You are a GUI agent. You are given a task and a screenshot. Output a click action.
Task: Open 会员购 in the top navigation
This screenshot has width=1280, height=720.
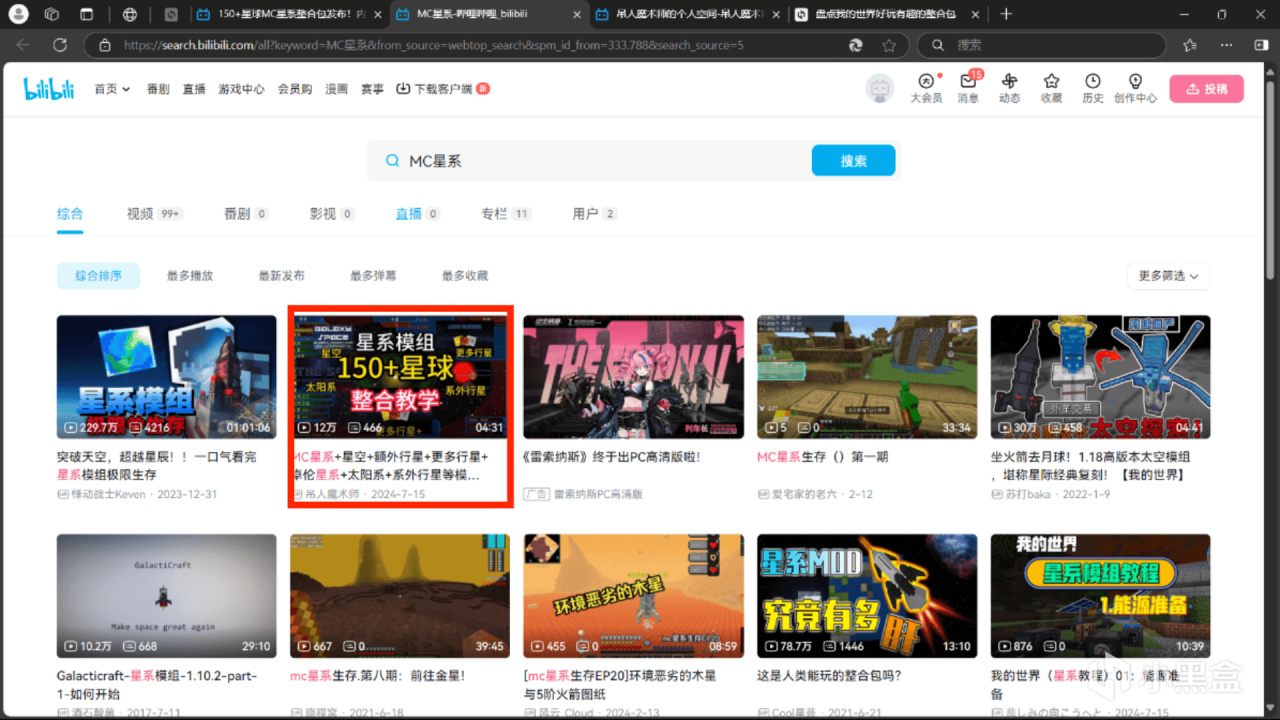click(x=295, y=89)
